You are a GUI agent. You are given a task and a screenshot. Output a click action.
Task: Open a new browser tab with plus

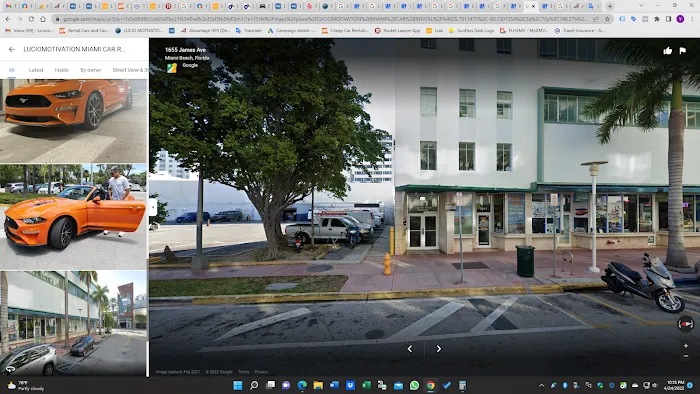click(x=610, y=6)
